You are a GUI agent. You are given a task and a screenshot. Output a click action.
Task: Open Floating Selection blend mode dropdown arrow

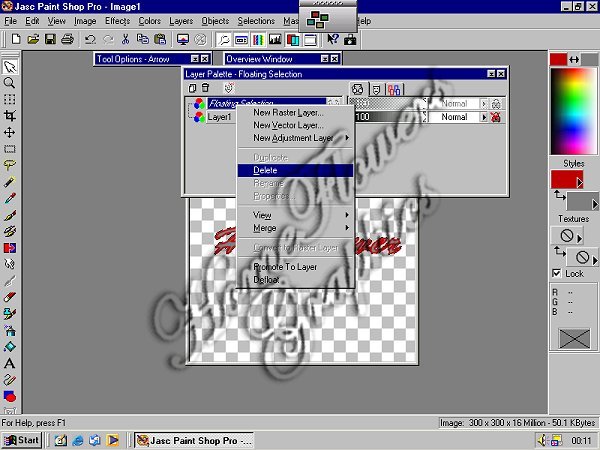click(484, 104)
